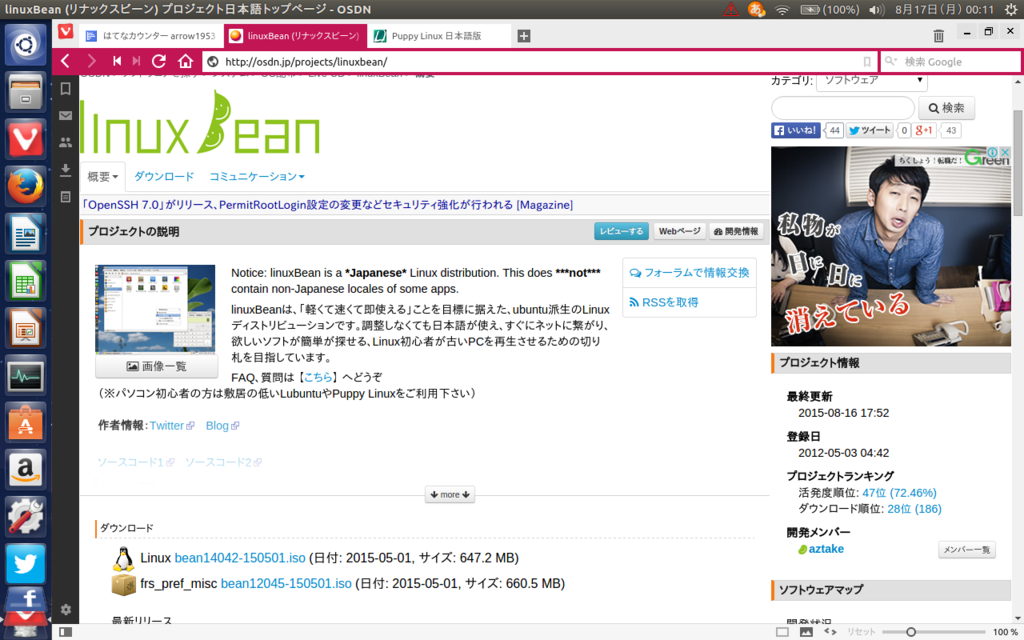
Task: Open Ubuntu Dash launcher
Action: 25,44
